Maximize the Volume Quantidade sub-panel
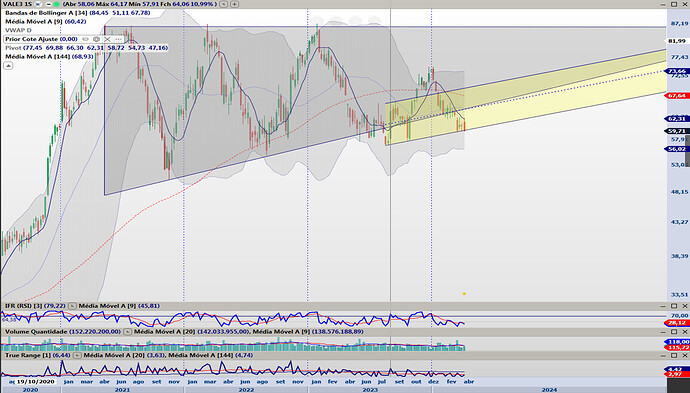This screenshot has width=690, height=393. pos(674,331)
